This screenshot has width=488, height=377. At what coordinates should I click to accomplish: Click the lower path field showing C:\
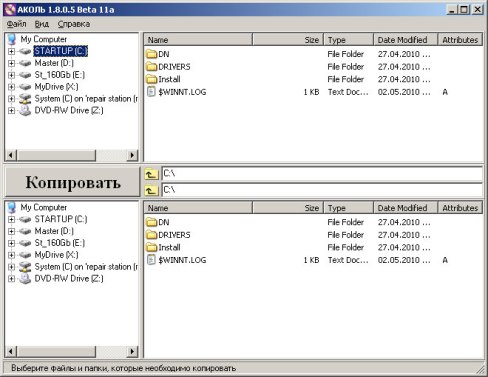click(322, 190)
